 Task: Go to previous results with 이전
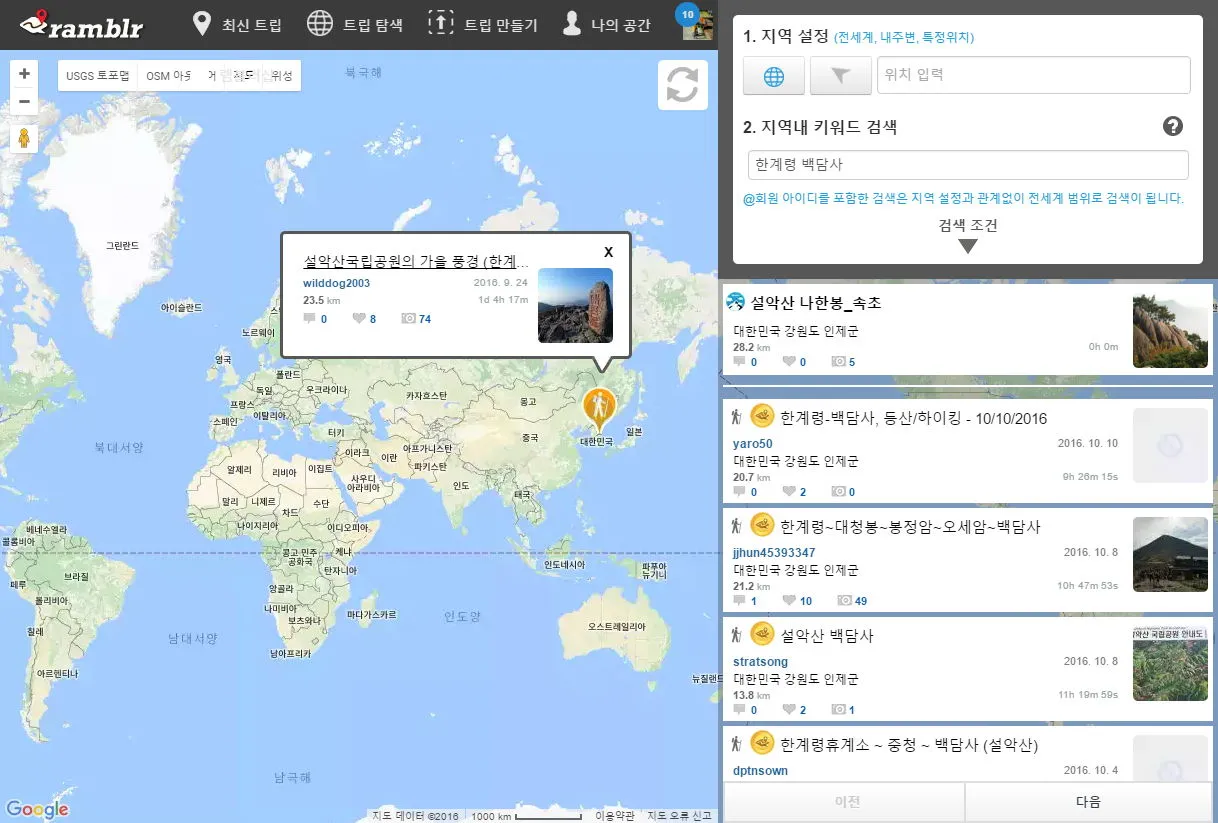coord(846,802)
